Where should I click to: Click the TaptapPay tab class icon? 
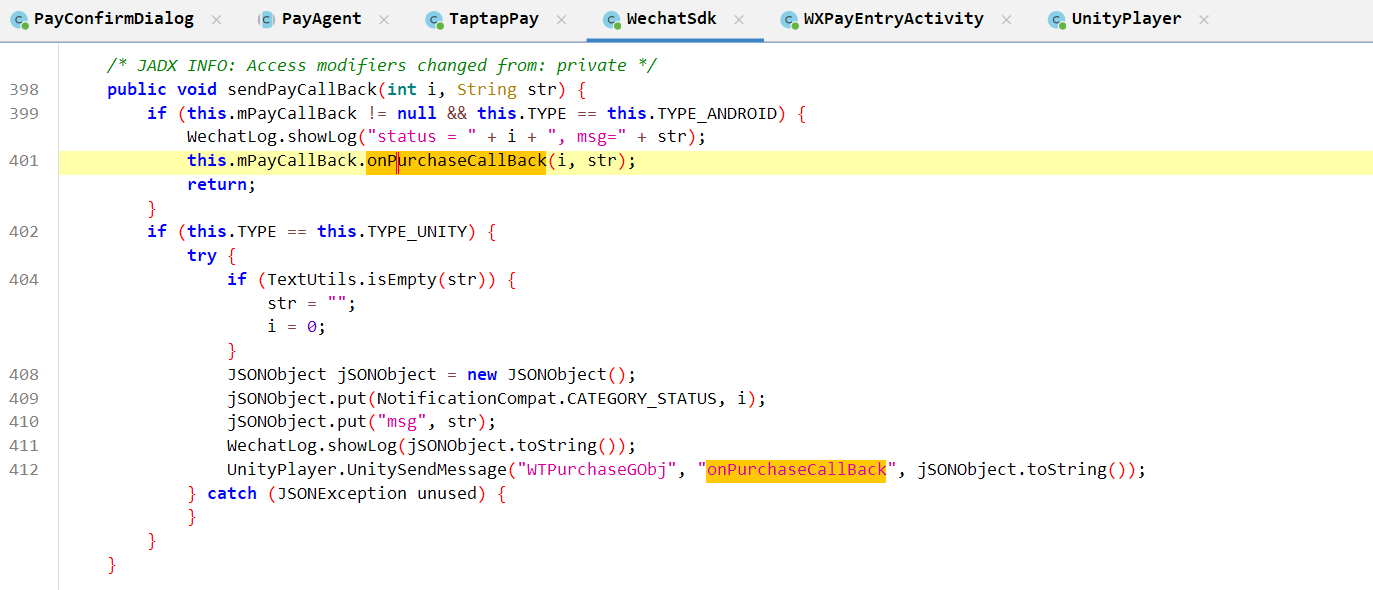pos(434,19)
